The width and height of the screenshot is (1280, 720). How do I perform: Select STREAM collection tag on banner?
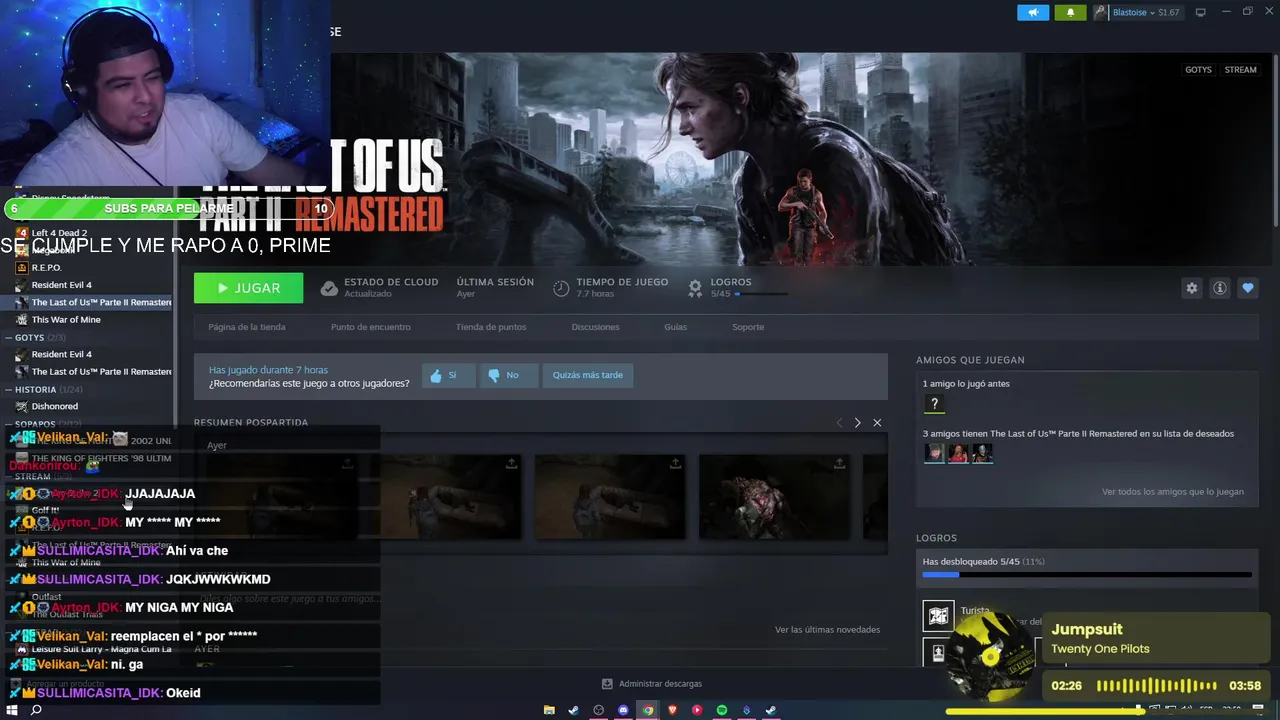point(1240,70)
